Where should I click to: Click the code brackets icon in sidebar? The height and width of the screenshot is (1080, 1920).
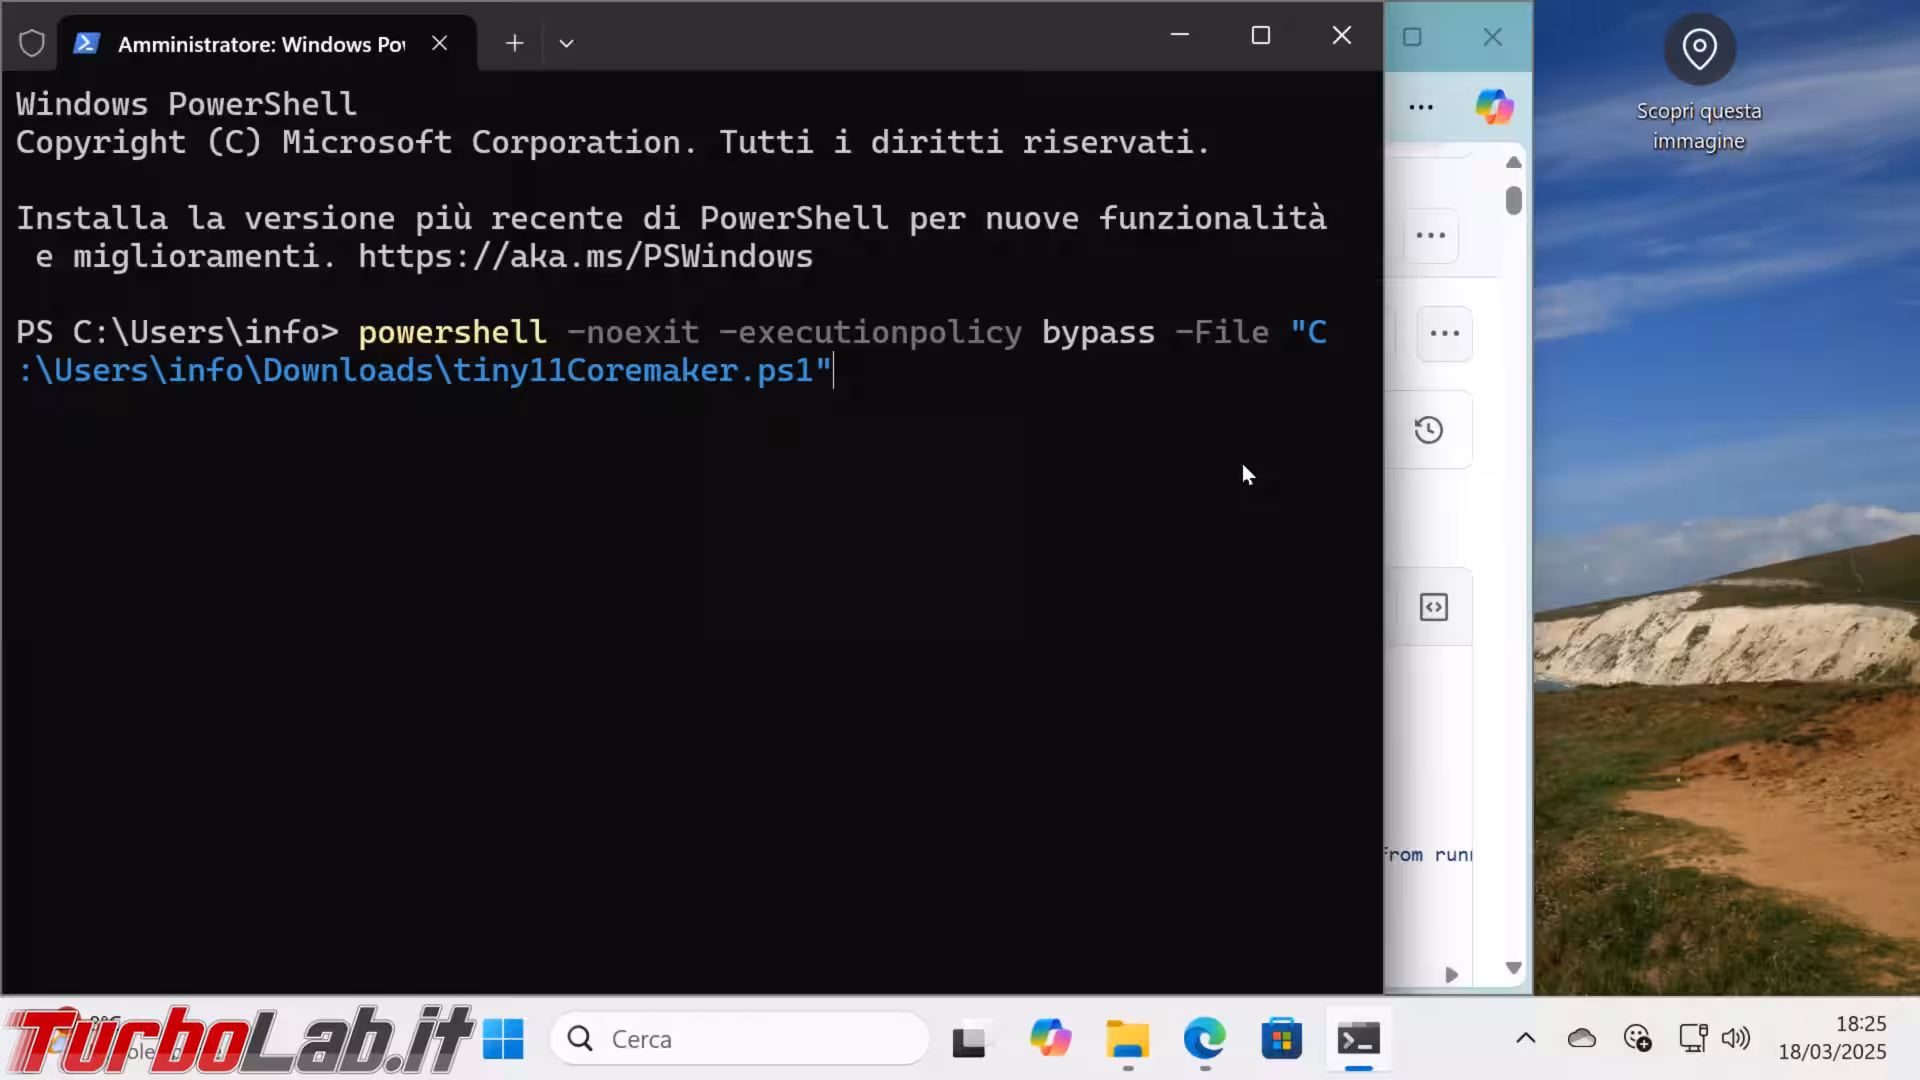tap(1433, 607)
